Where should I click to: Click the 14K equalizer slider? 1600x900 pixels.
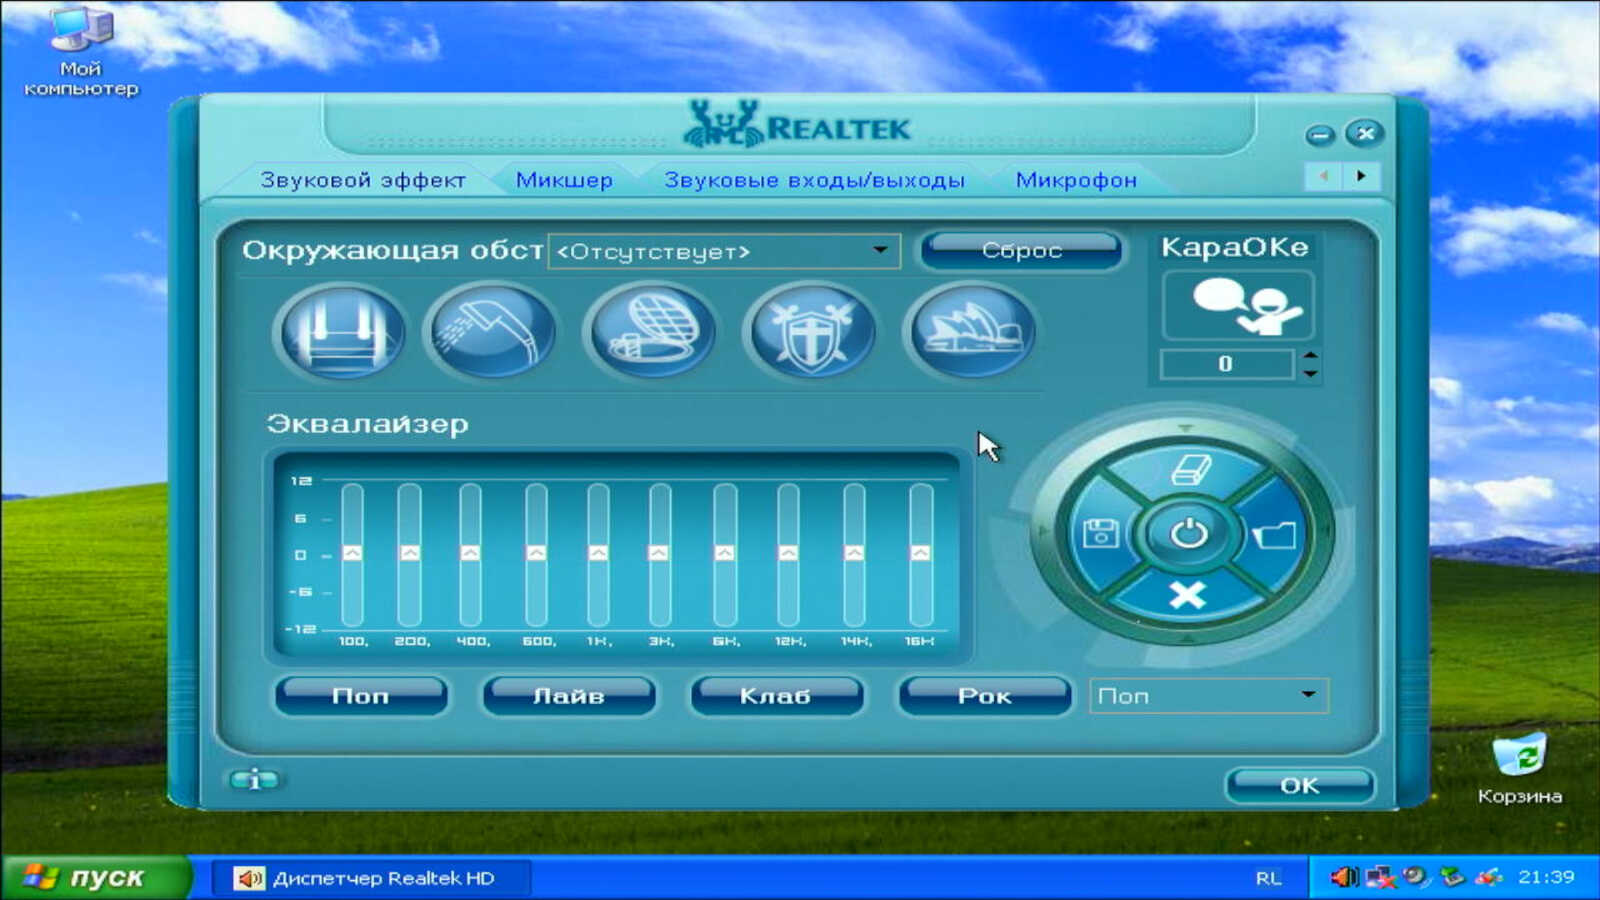click(854, 554)
